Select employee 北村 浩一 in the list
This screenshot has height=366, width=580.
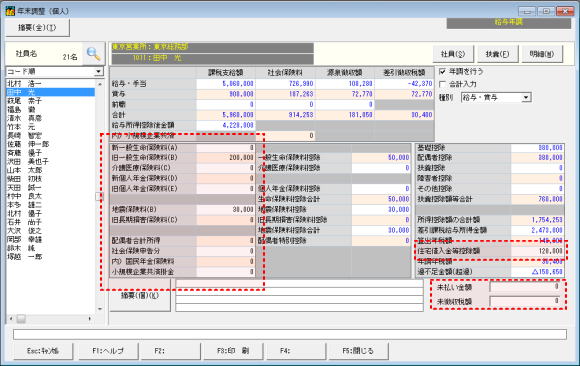coord(50,84)
